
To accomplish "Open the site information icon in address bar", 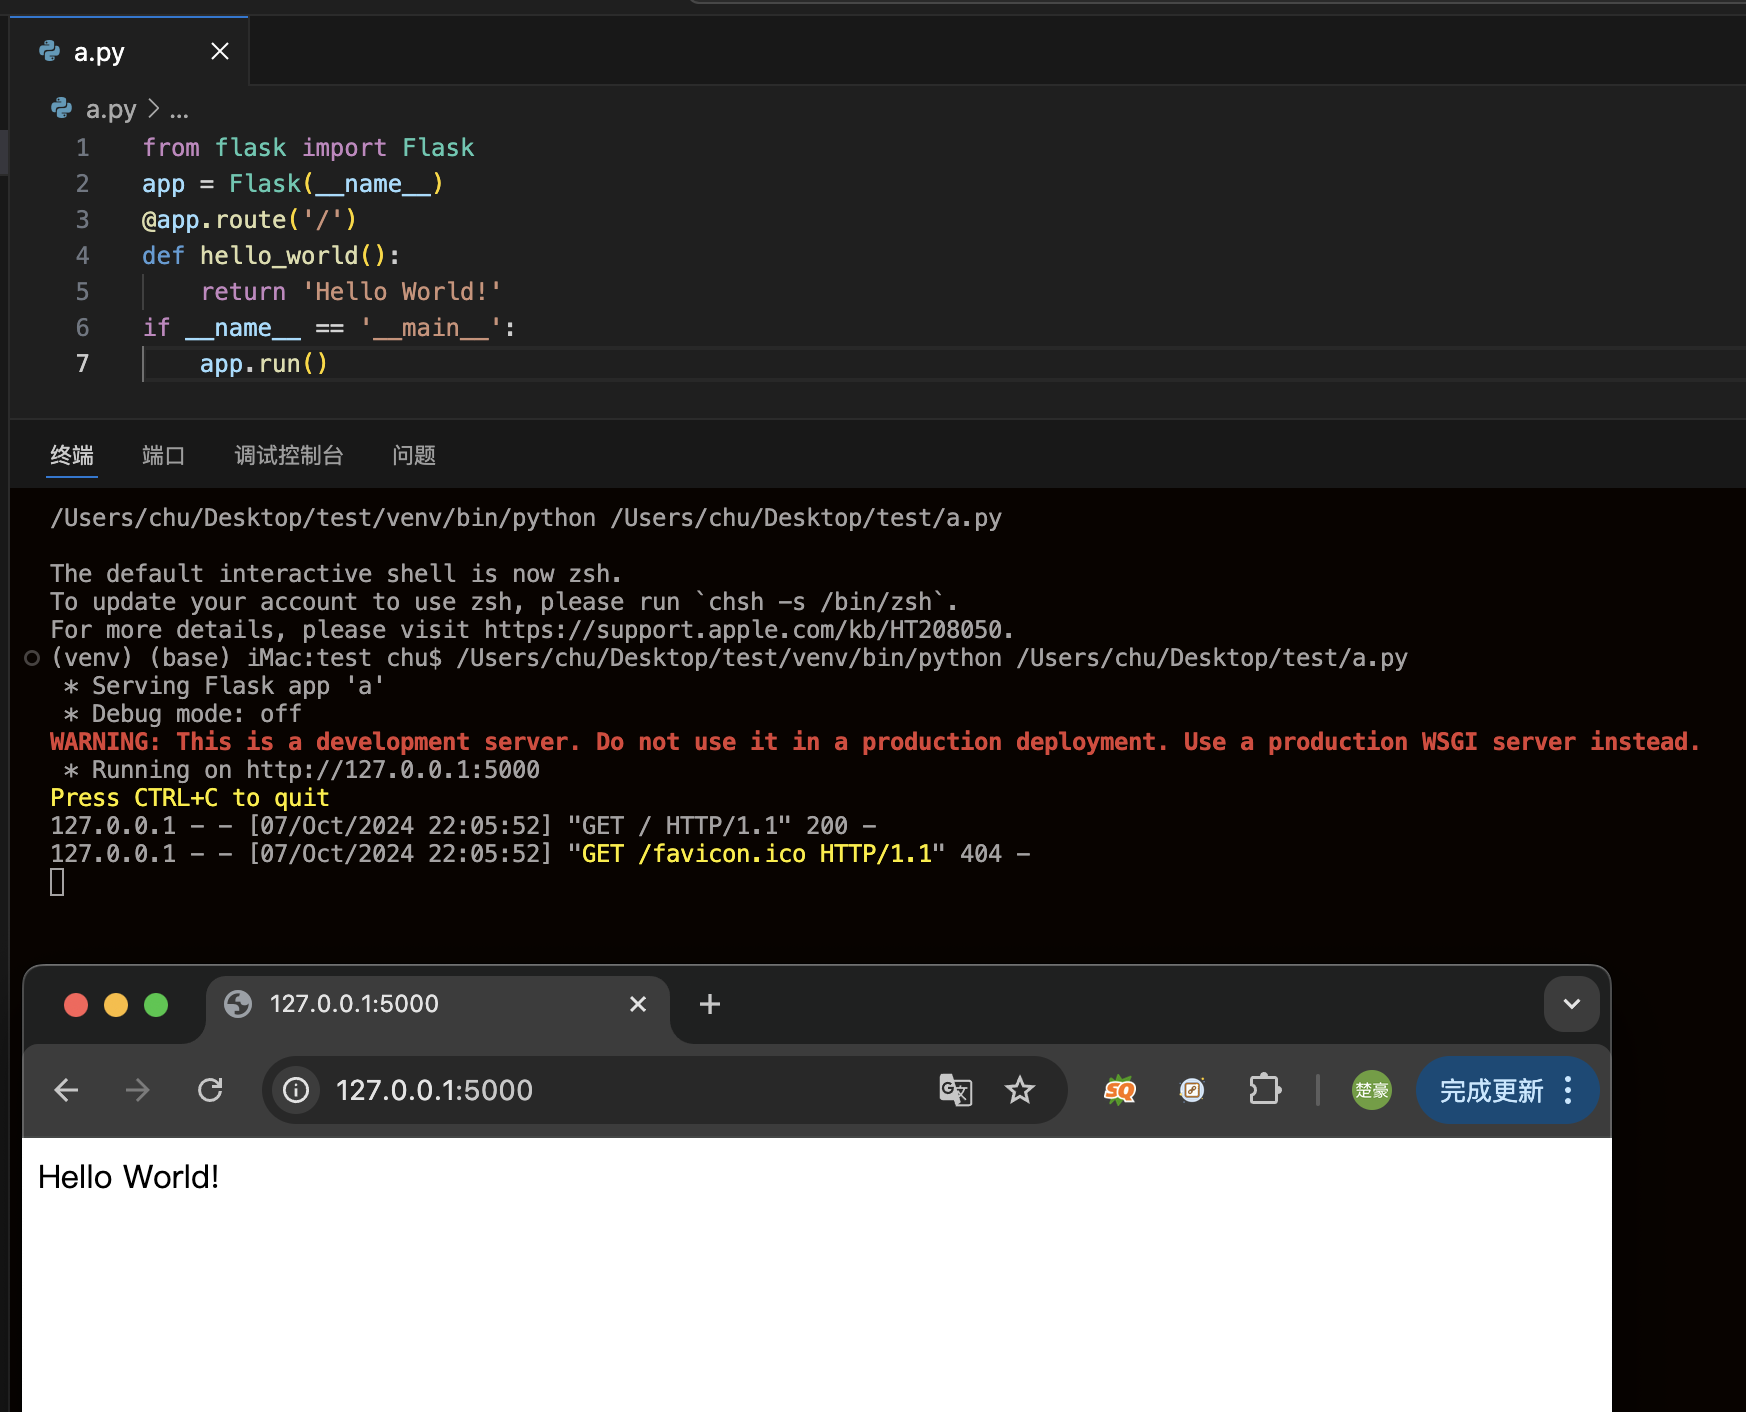I will pos(296,1090).
